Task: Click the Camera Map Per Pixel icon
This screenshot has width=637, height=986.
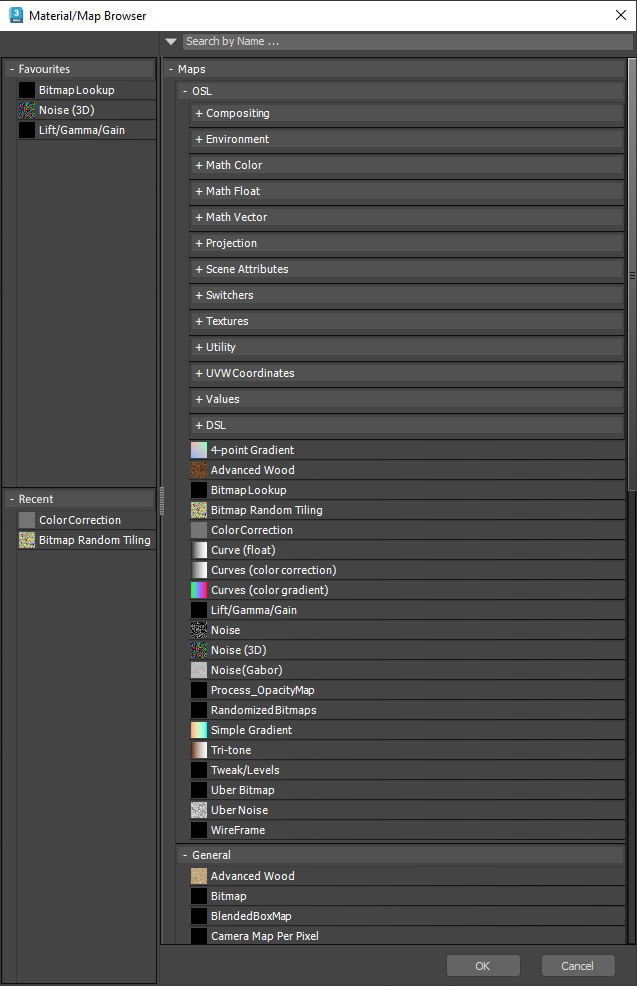Action: 199,936
